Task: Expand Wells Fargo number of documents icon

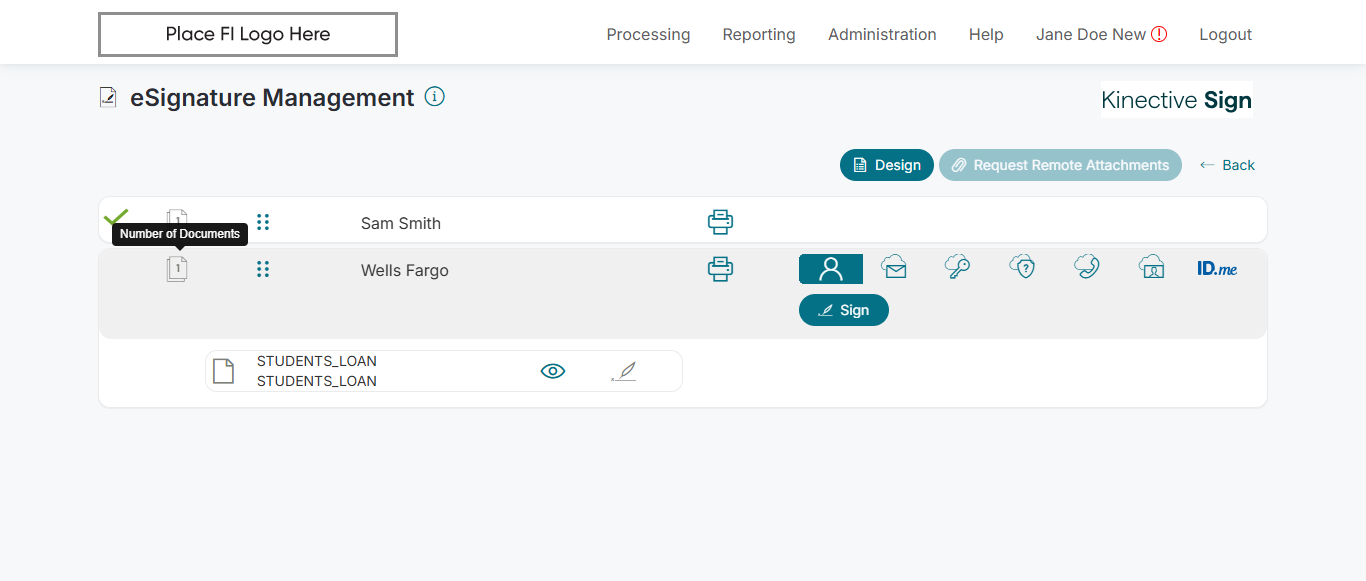Action: tap(177, 269)
